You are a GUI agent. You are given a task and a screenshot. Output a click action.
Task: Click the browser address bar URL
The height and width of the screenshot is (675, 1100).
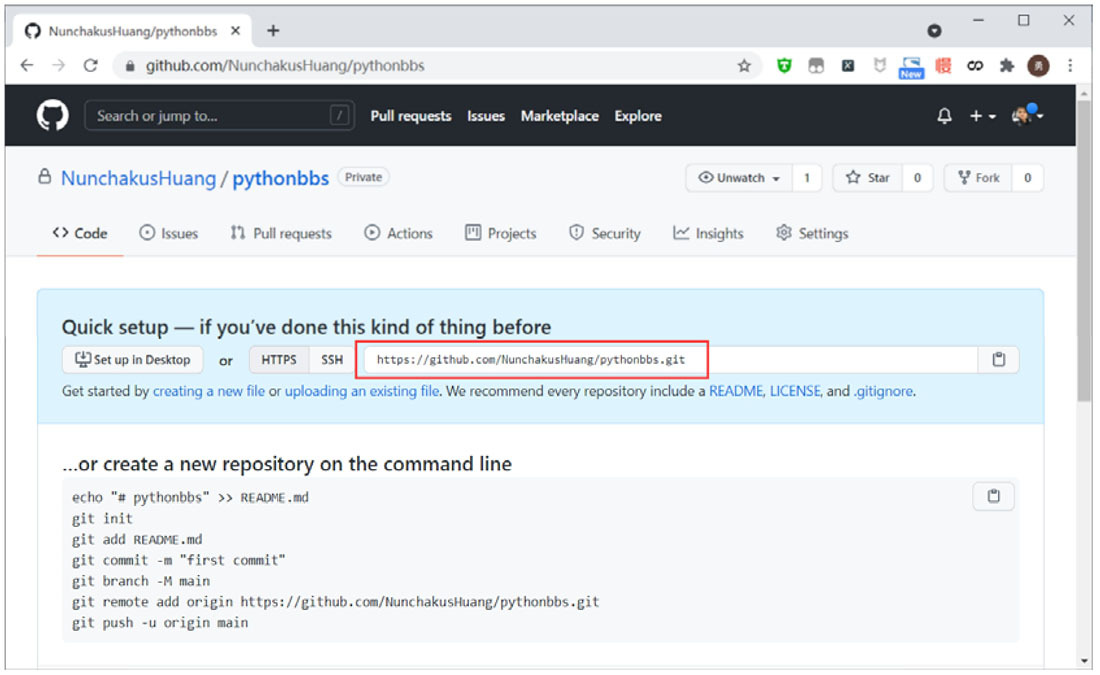tap(285, 66)
